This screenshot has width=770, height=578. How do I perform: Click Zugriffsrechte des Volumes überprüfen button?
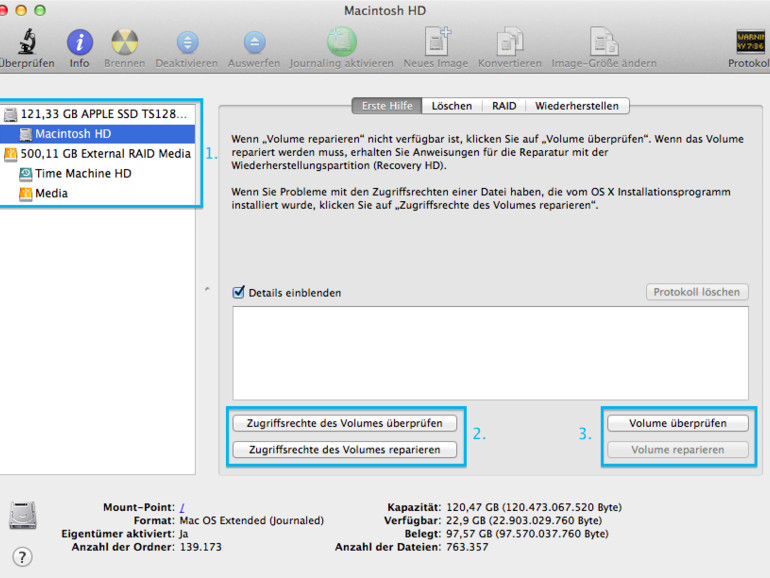tap(345, 423)
